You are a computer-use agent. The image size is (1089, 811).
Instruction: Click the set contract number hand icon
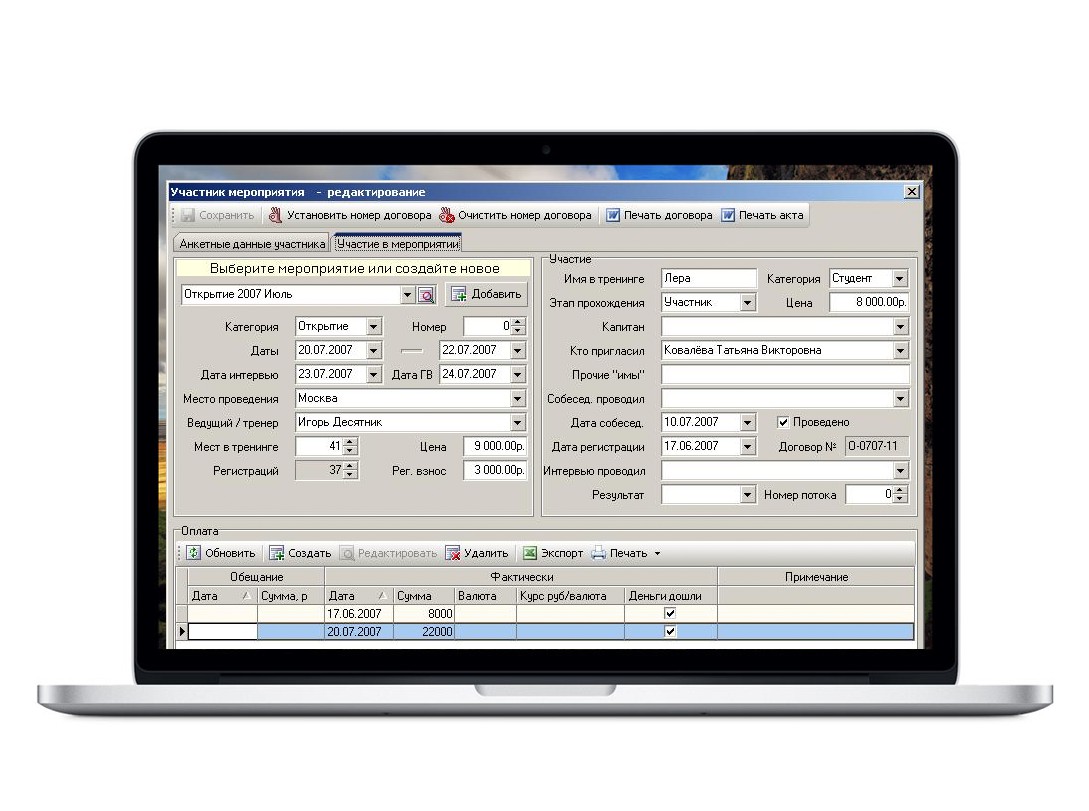click(276, 215)
